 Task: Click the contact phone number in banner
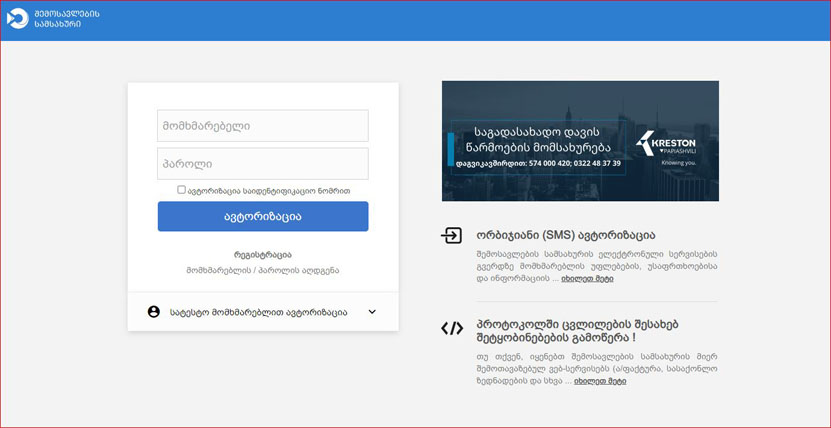tap(575, 163)
